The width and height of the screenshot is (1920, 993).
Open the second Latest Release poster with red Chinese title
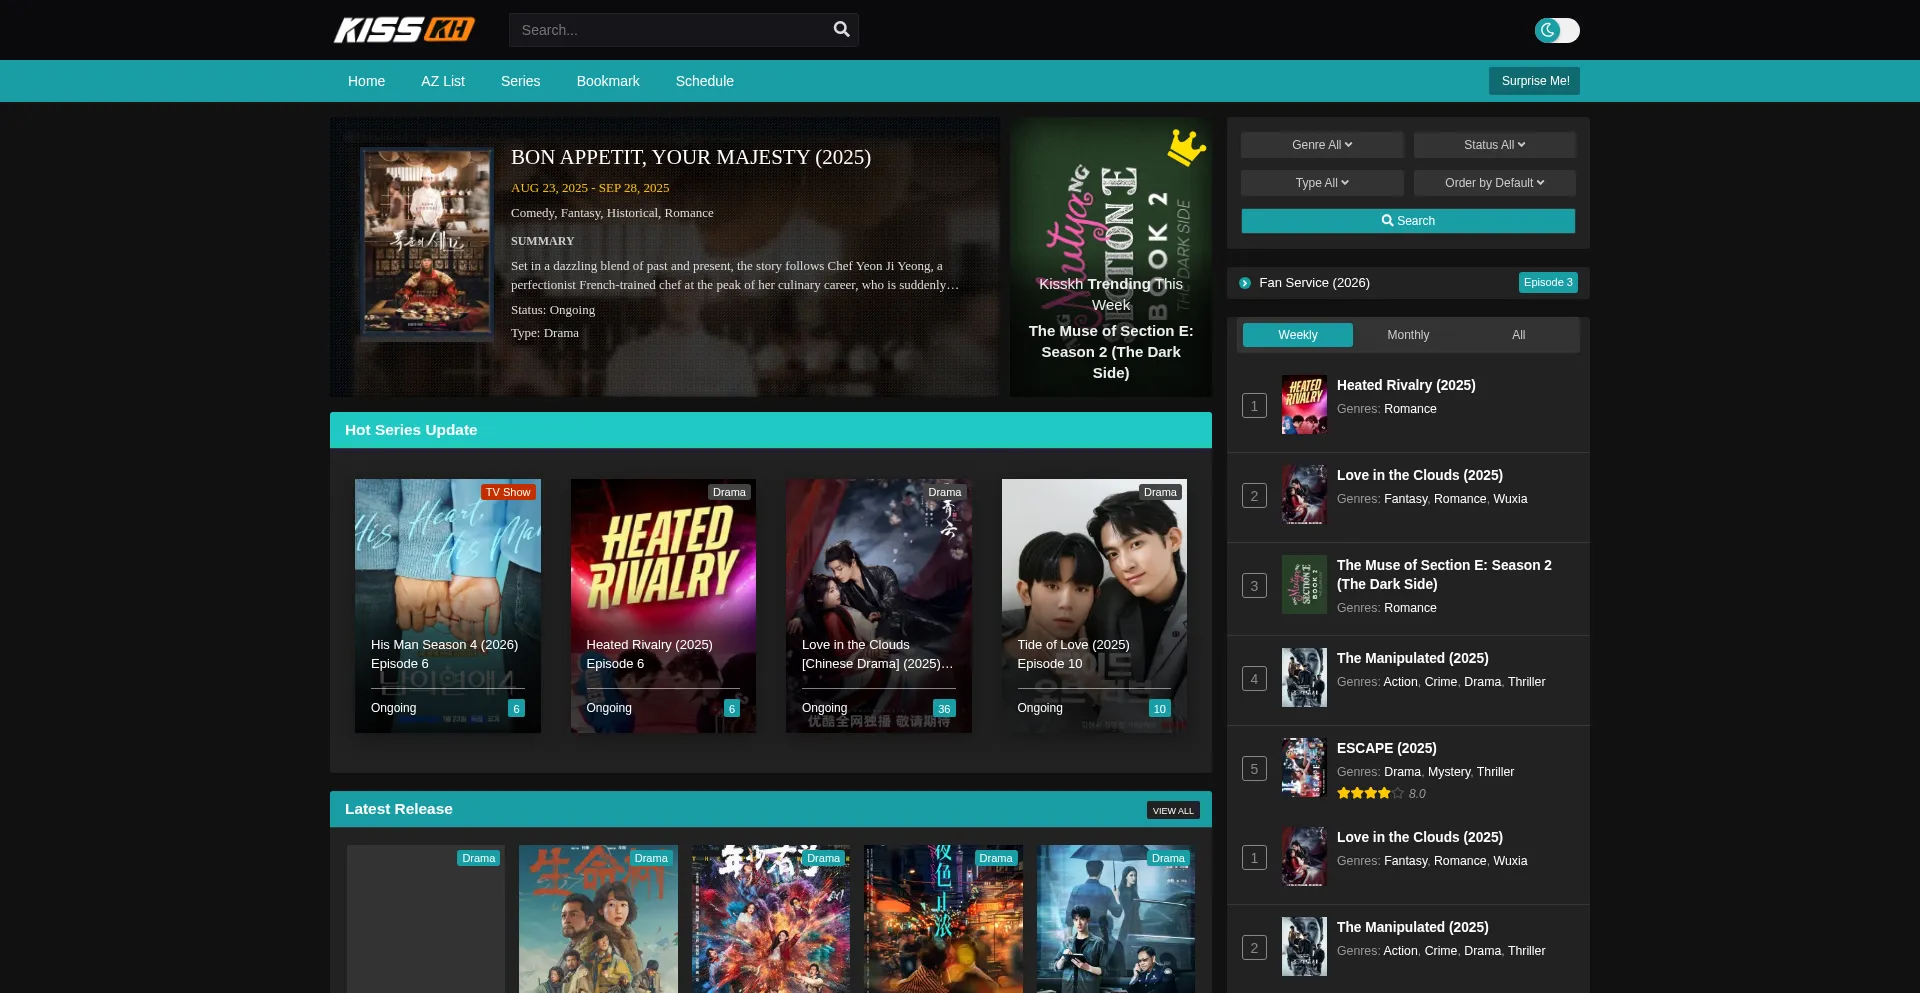[598, 919]
